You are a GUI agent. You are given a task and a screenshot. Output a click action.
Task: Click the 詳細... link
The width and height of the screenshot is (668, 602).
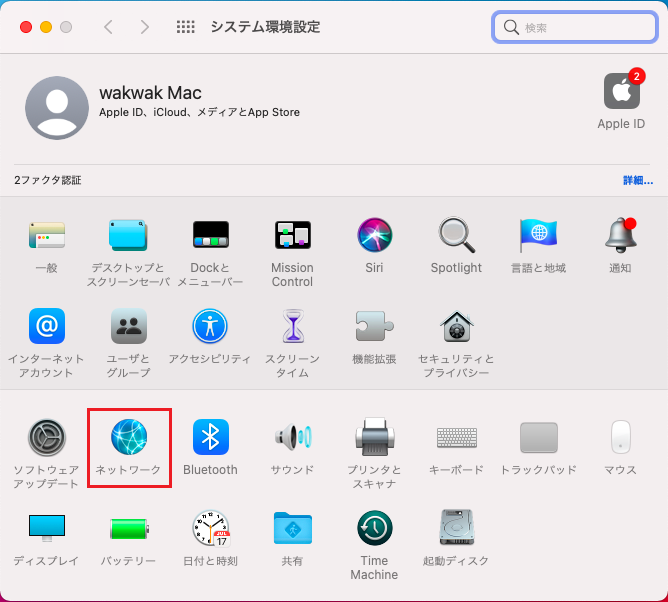[x=638, y=180]
